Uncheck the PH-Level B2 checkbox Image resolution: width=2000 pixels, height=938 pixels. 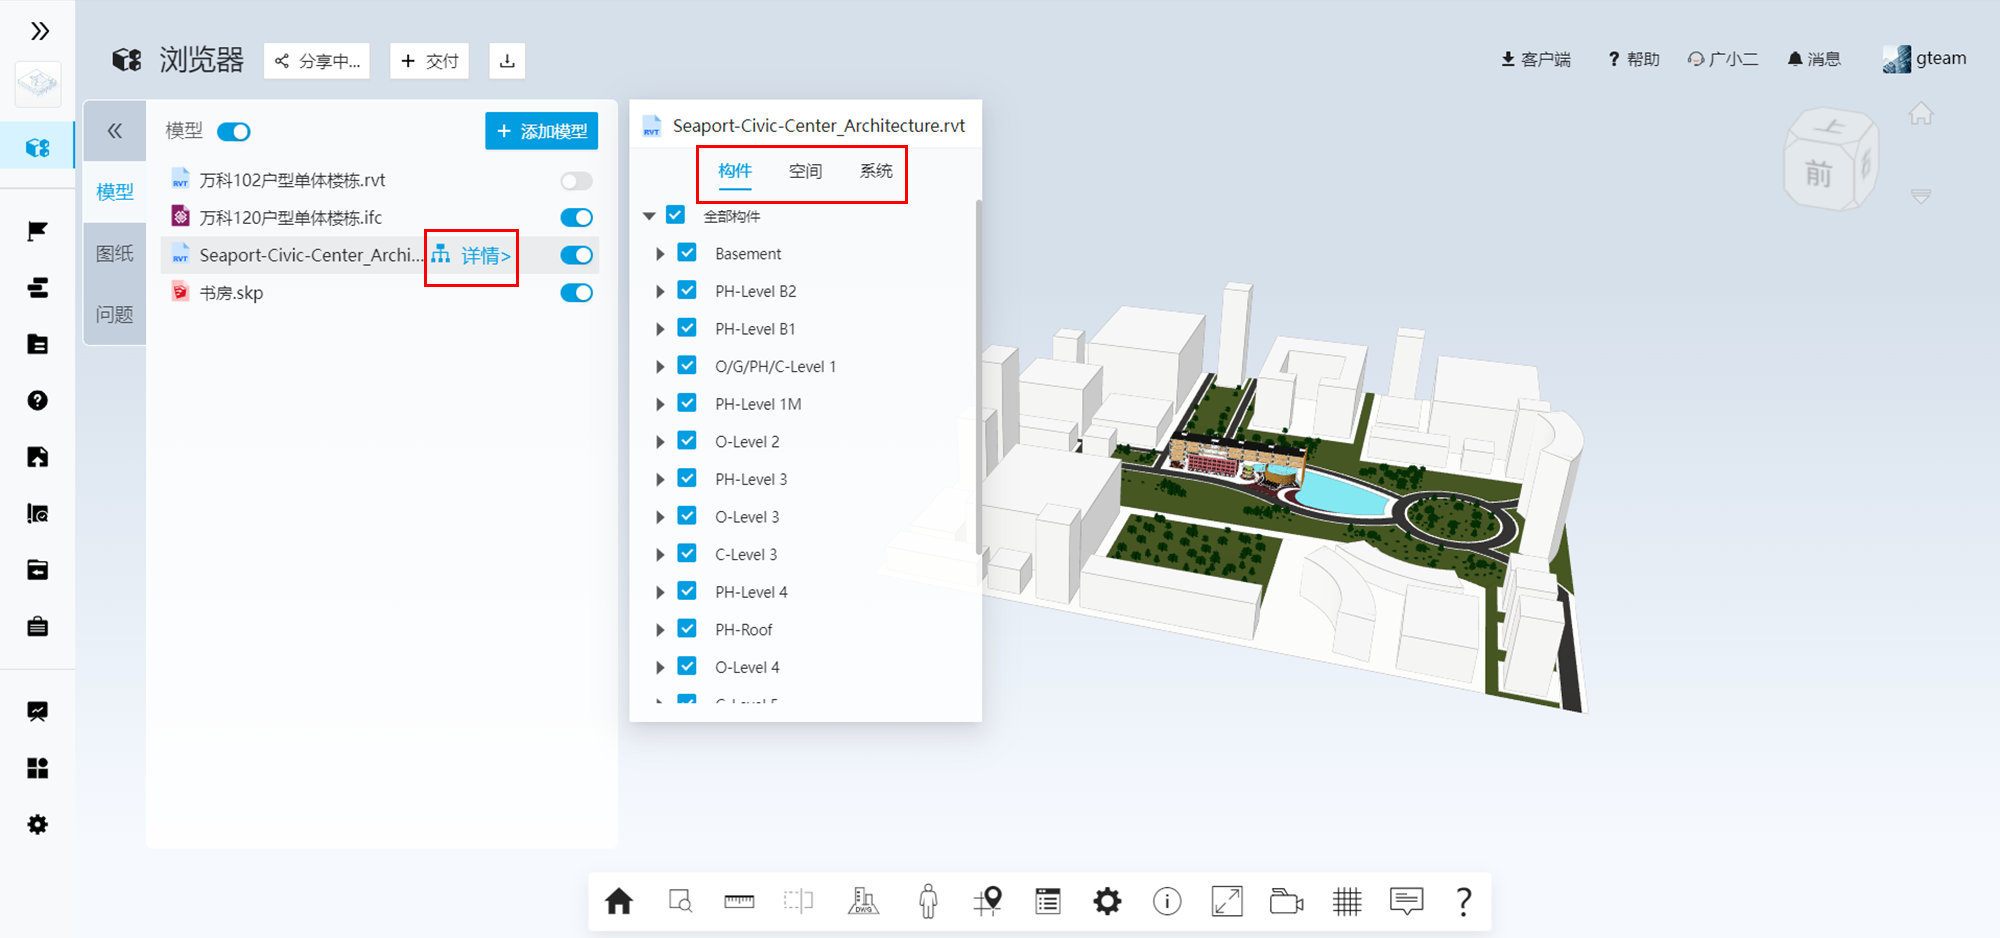[x=687, y=290]
